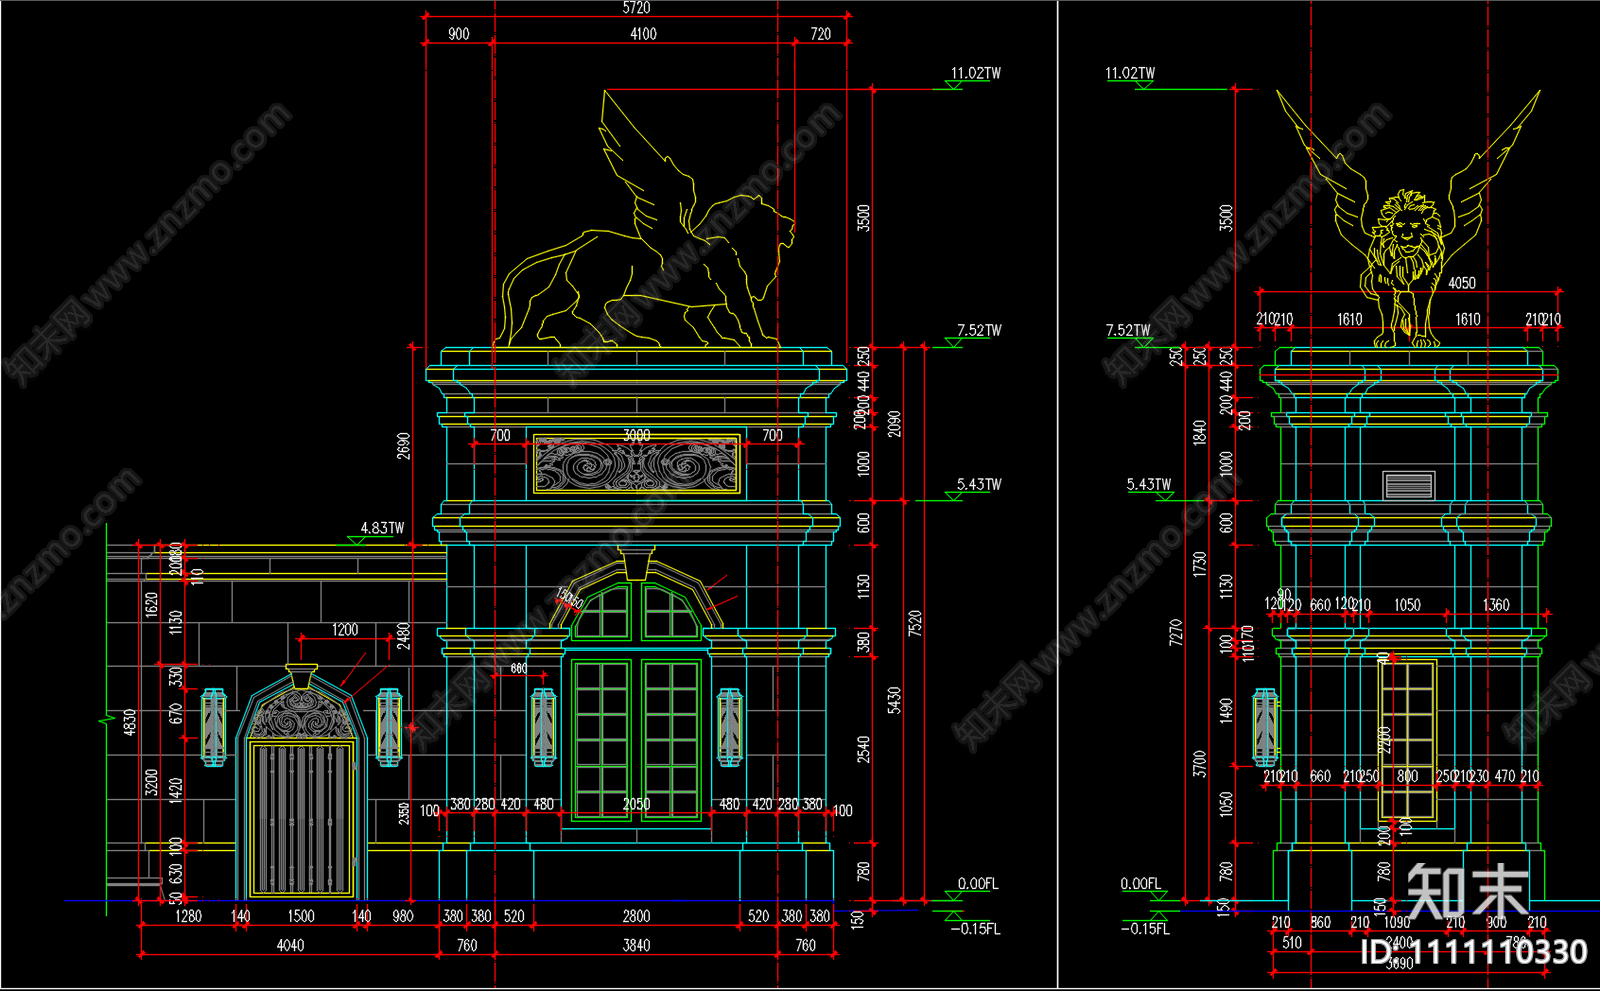
Task: Select the 980 bottom dimension text
Action: coord(402,916)
